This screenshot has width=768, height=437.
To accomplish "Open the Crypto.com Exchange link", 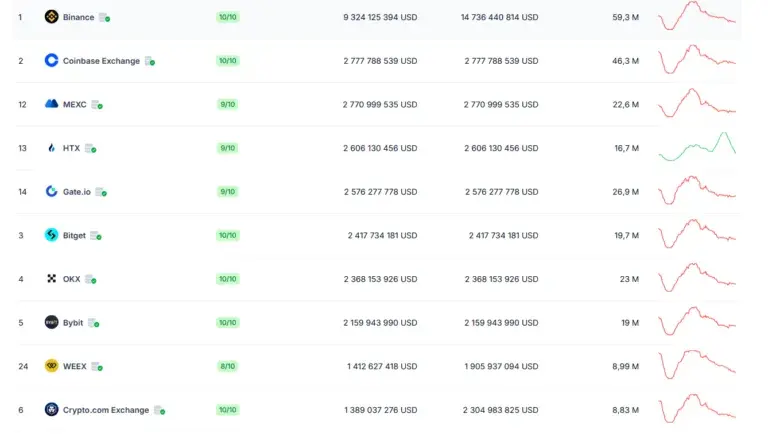I will tap(106, 410).
